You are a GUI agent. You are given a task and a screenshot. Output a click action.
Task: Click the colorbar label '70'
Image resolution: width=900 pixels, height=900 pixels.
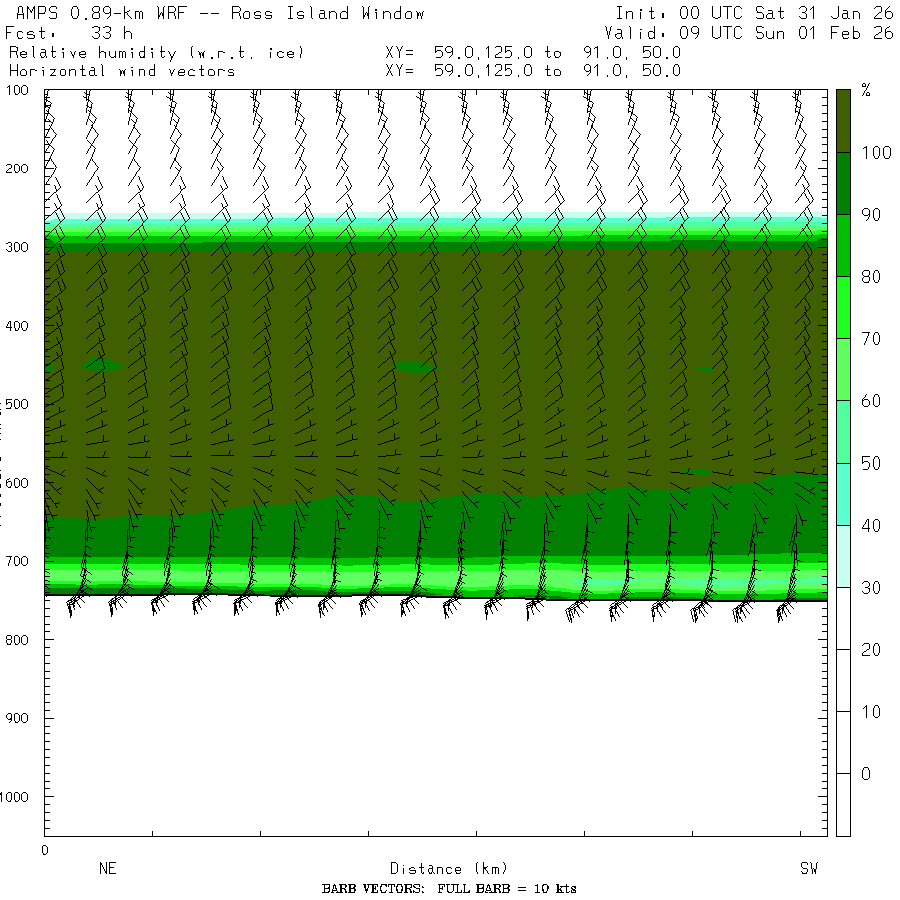point(871,339)
